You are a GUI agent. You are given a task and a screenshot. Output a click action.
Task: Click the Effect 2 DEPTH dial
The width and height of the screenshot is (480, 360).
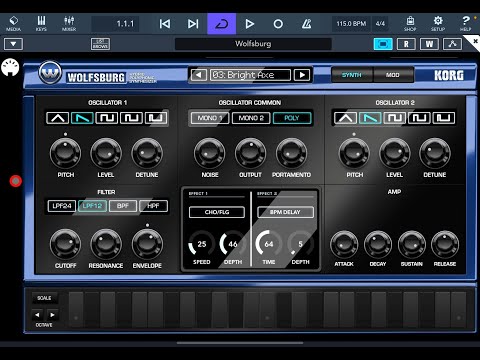pyautogui.click(x=300, y=244)
